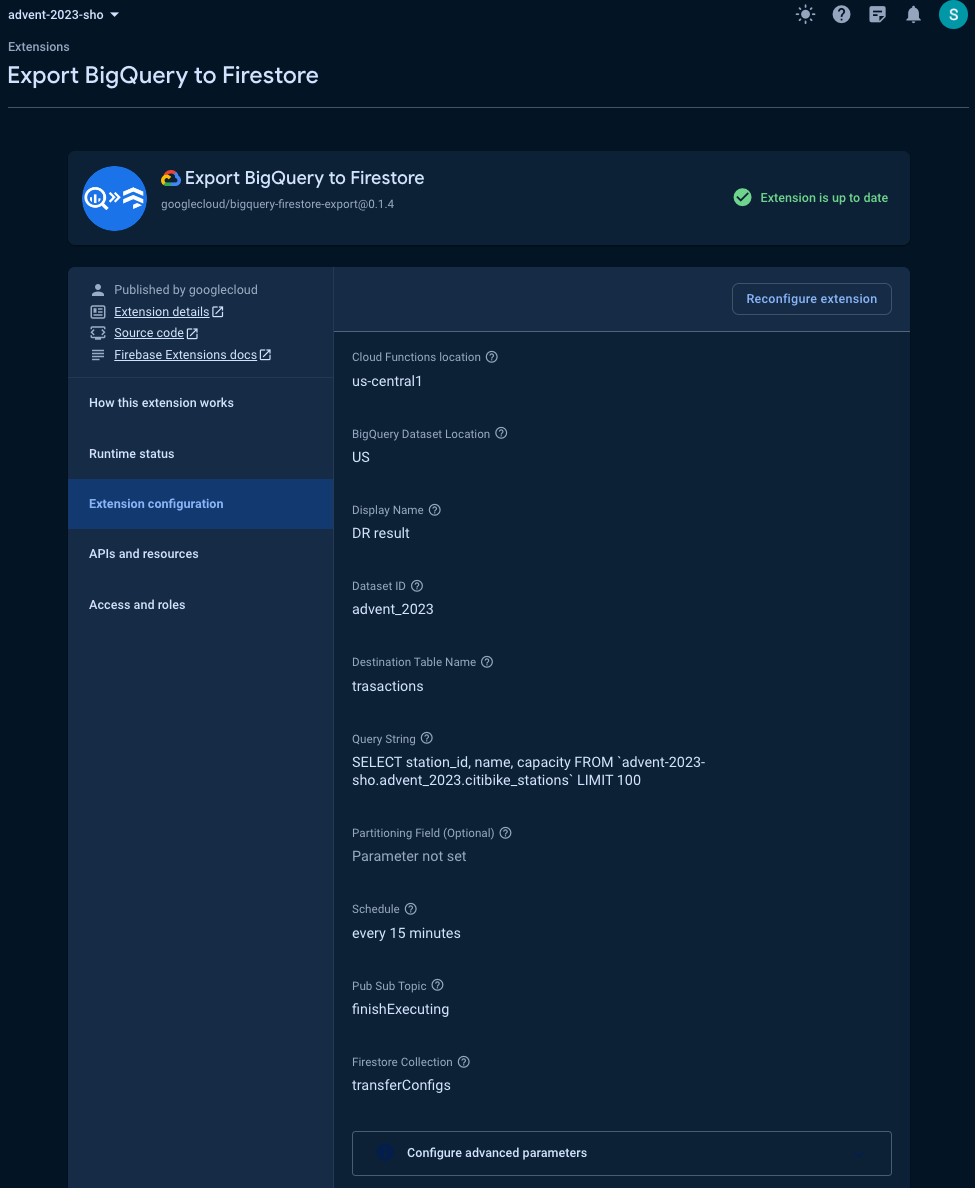The image size is (975, 1188).
Task: Click the external-link icon after Extension details
Action: [218, 311]
